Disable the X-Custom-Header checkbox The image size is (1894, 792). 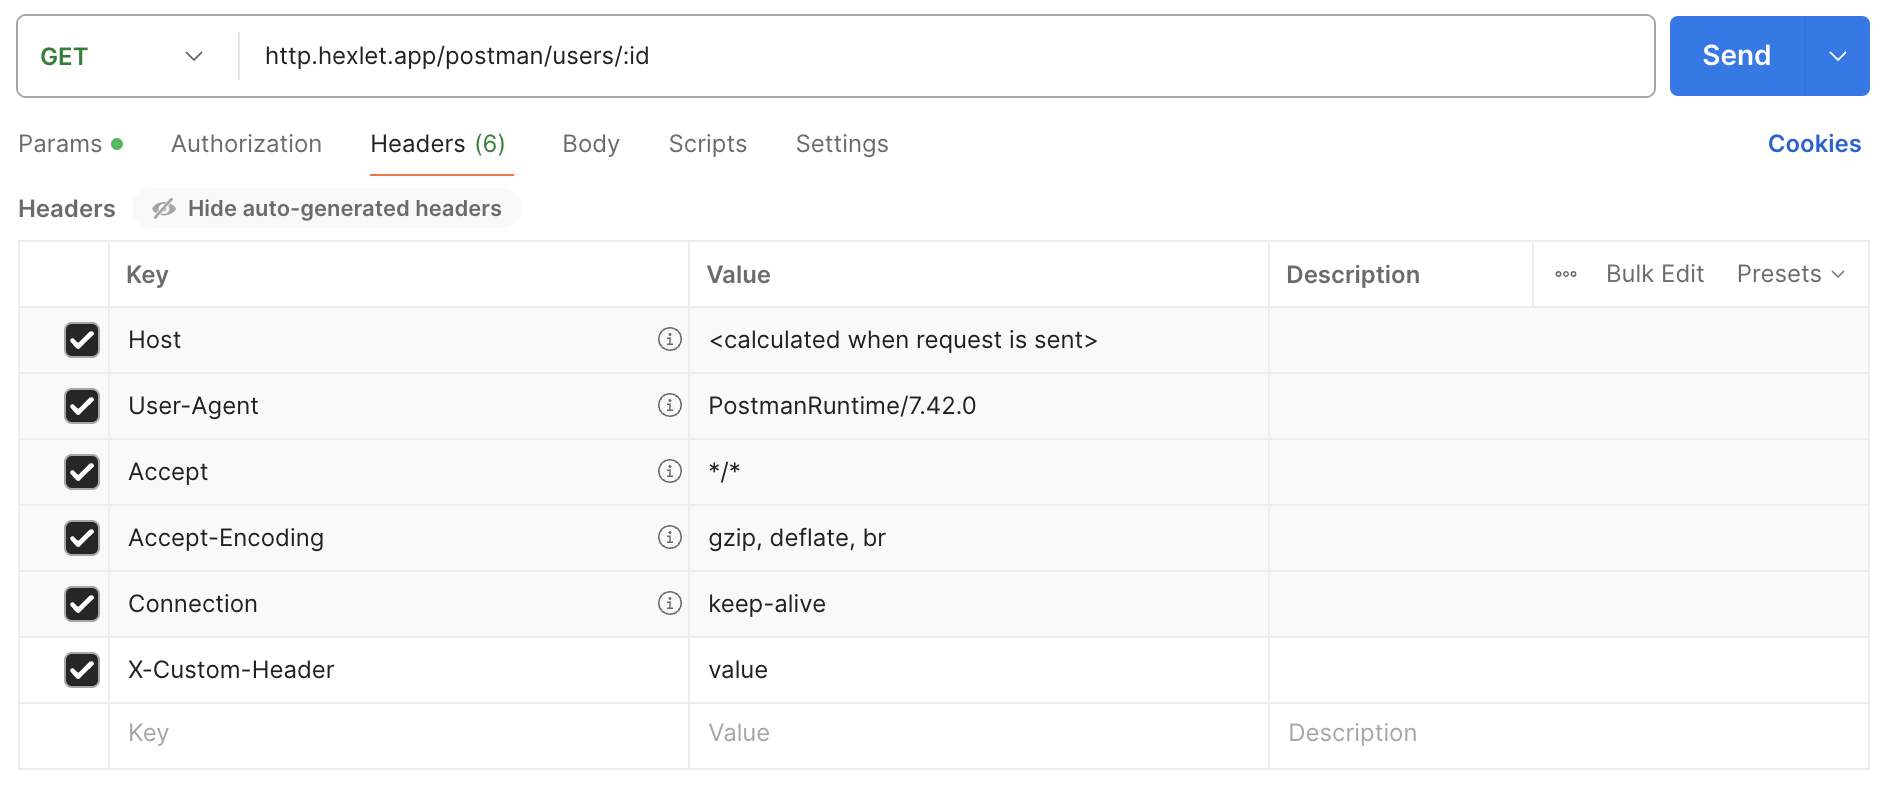pyautogui.click(x=82, y=670)
